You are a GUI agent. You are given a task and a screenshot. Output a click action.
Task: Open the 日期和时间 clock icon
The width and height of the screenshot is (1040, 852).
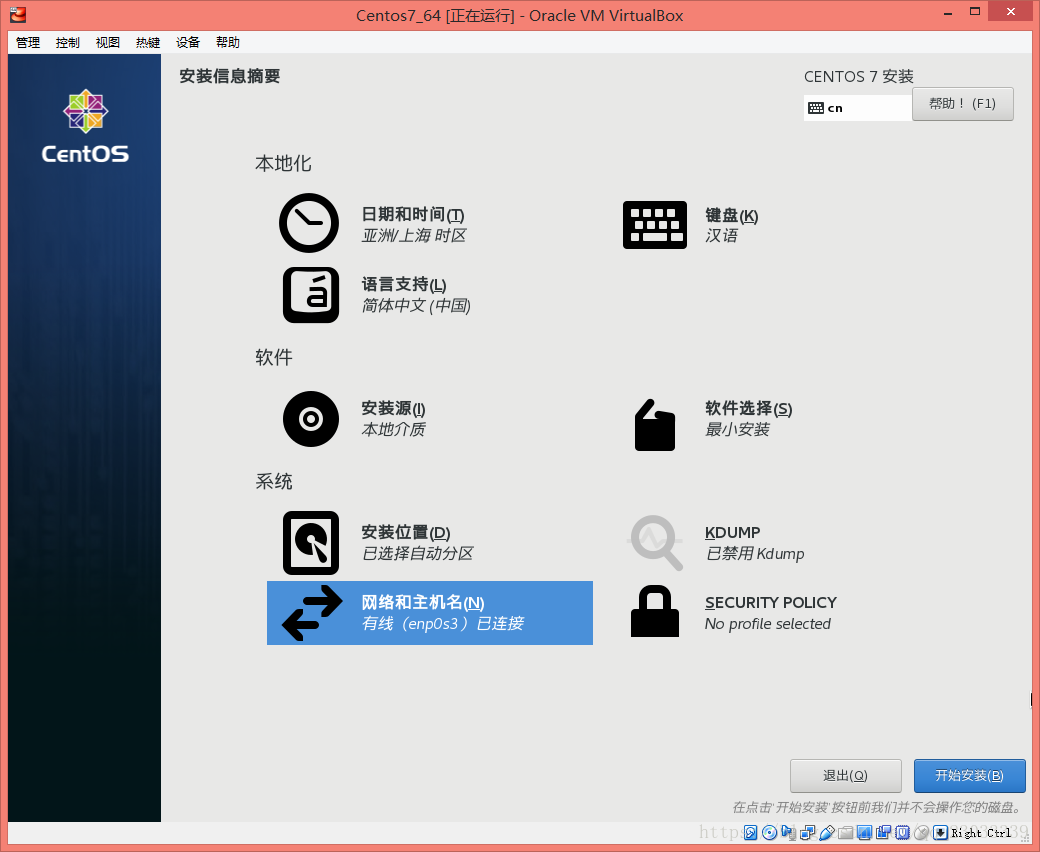click(309, 223)
